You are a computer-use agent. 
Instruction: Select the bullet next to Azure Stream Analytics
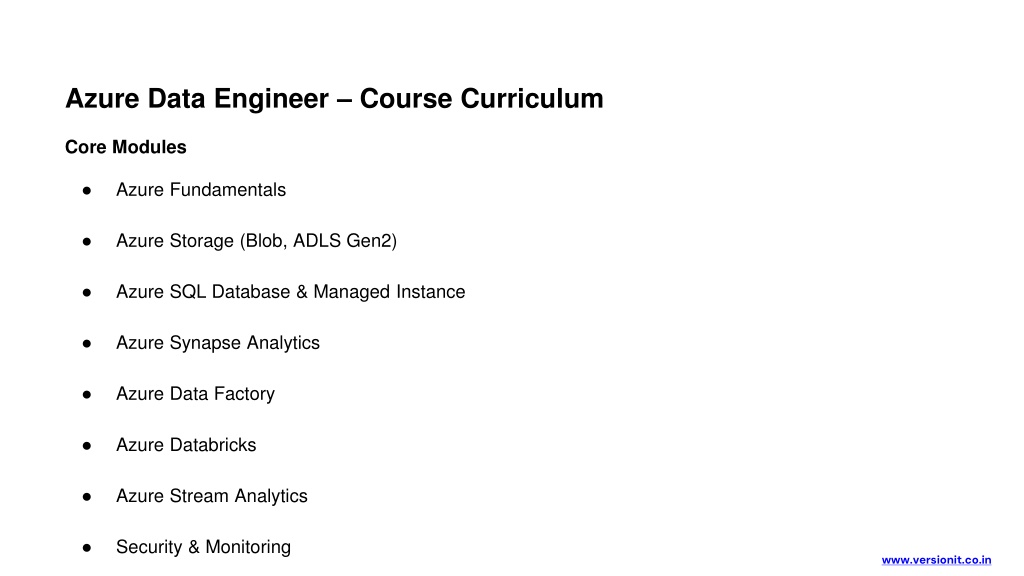click(x=88, y=497)
